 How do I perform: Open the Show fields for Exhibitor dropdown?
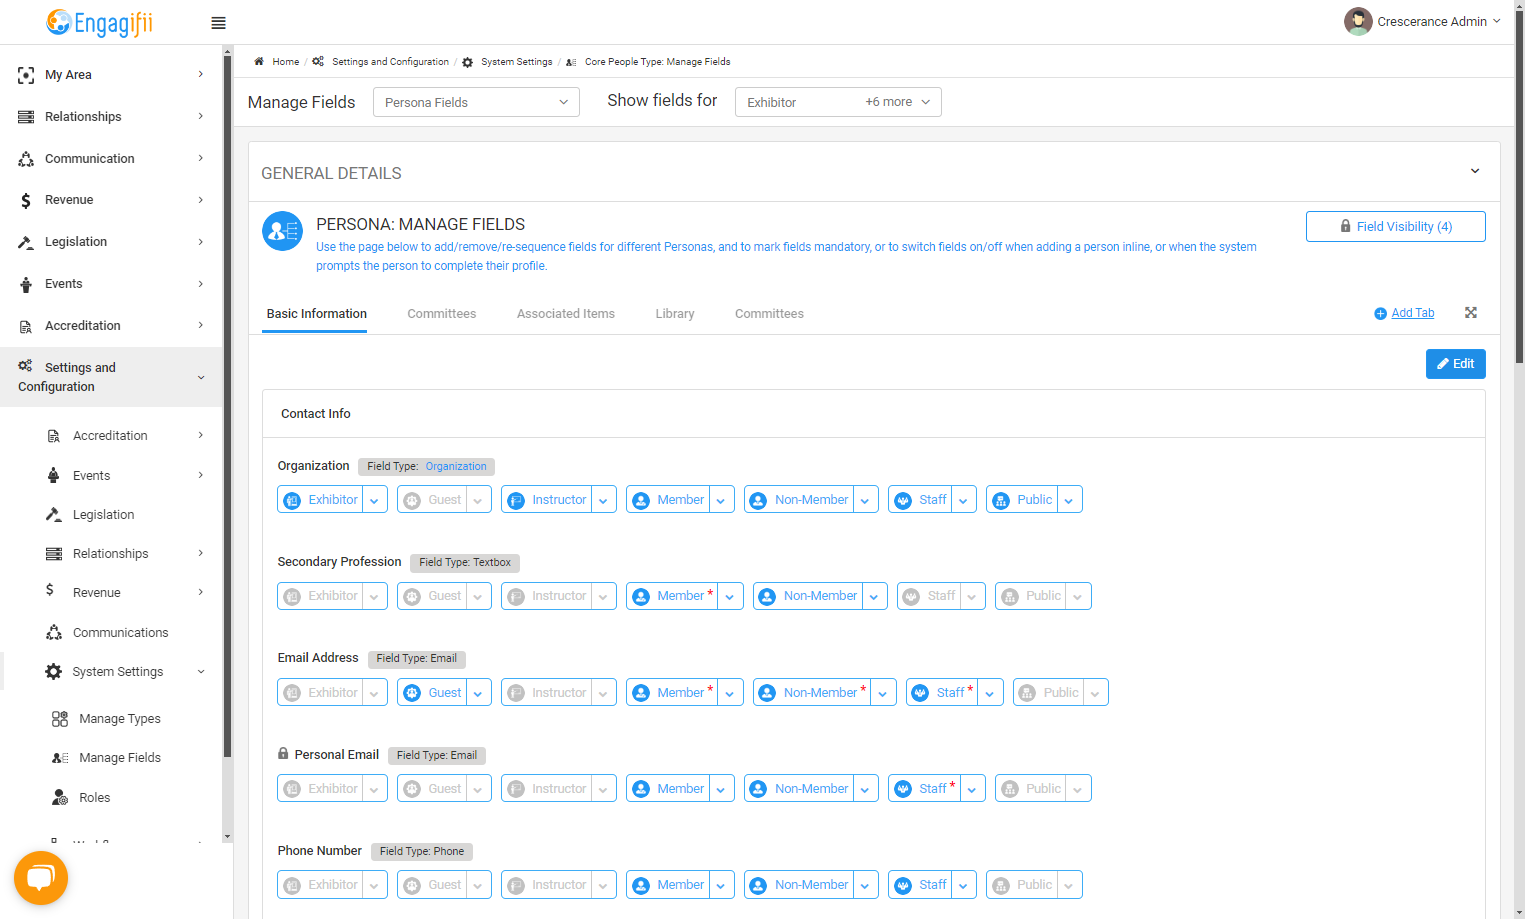point(838,102)
